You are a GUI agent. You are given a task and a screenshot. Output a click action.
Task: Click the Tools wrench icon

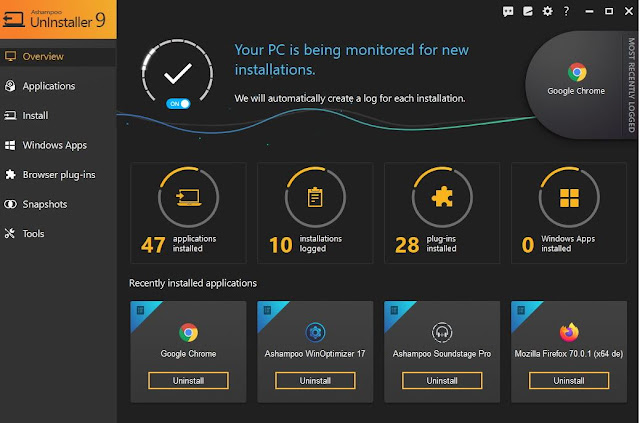(10, 234)
